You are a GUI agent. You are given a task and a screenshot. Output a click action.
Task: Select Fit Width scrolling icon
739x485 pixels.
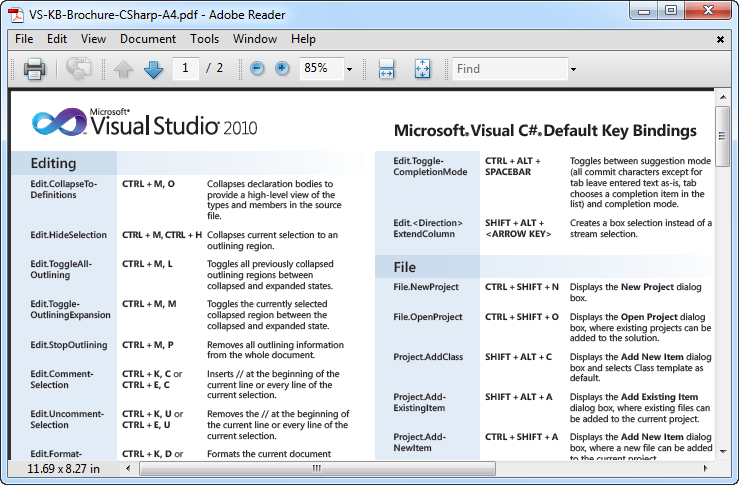click(386, 69)
